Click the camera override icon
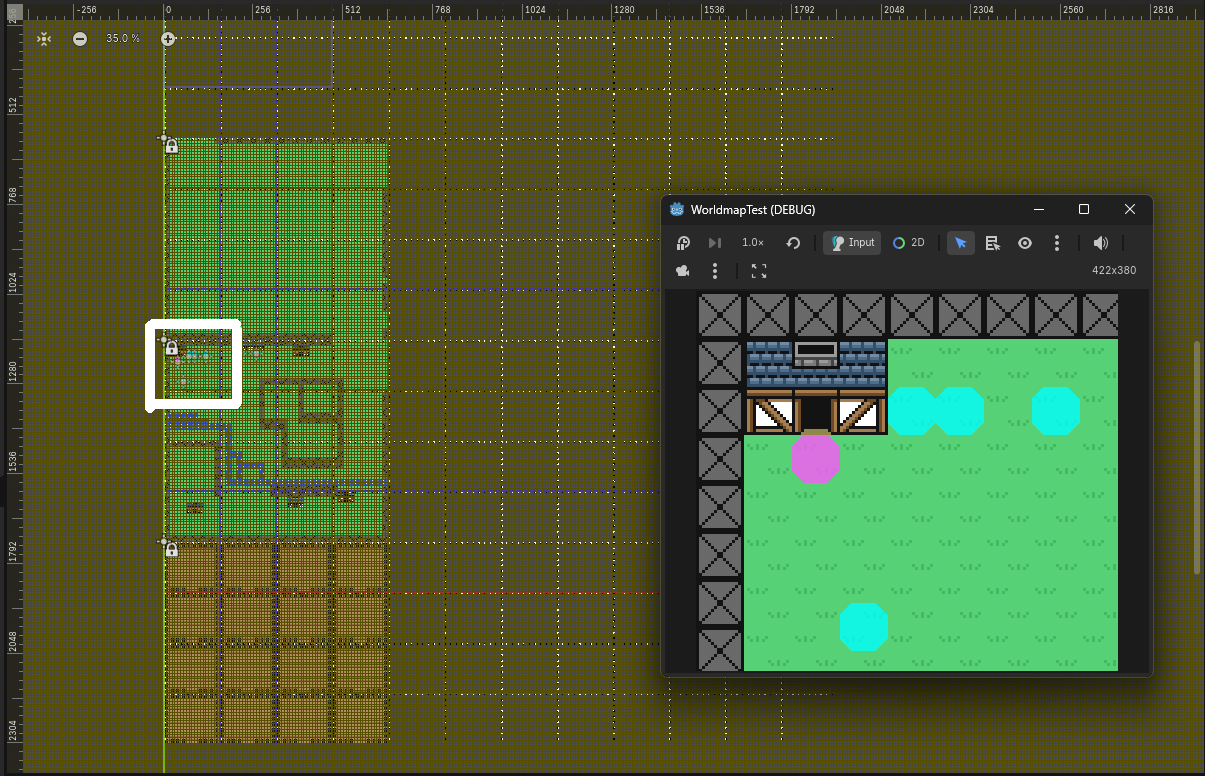Screen dimensions: 1205x776 [683, 271]
